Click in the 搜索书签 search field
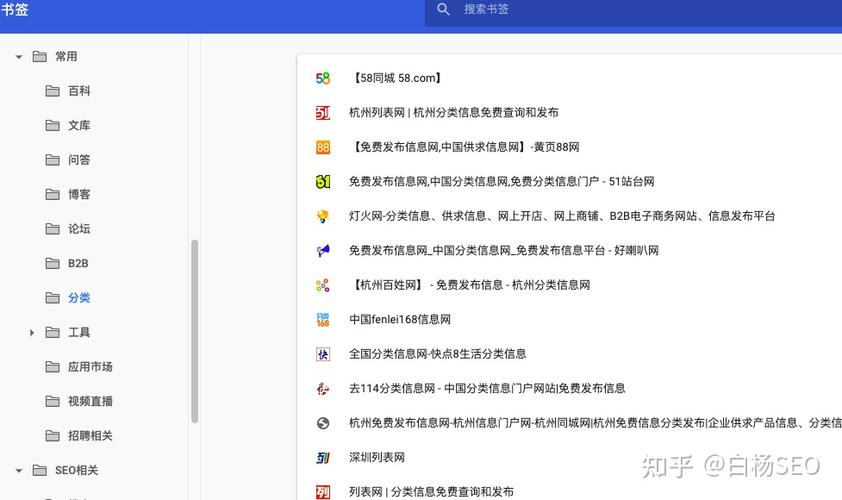The height and width of the screenshot is (500, 842). [634, 9]
